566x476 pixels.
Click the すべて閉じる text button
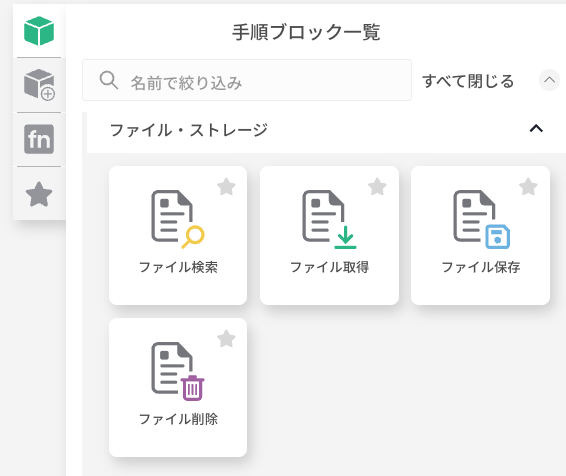point(468,81)
